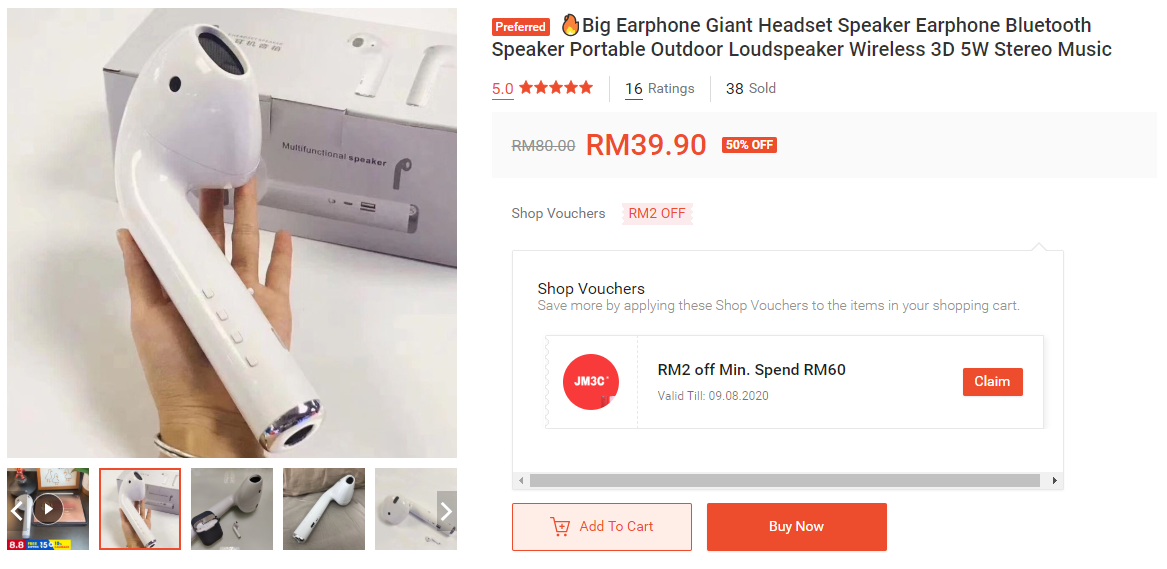The width and height of the screenshot is (1167, 569).
Task: Go to previous thumbnails with left arrow
Action: pos(17,510)
